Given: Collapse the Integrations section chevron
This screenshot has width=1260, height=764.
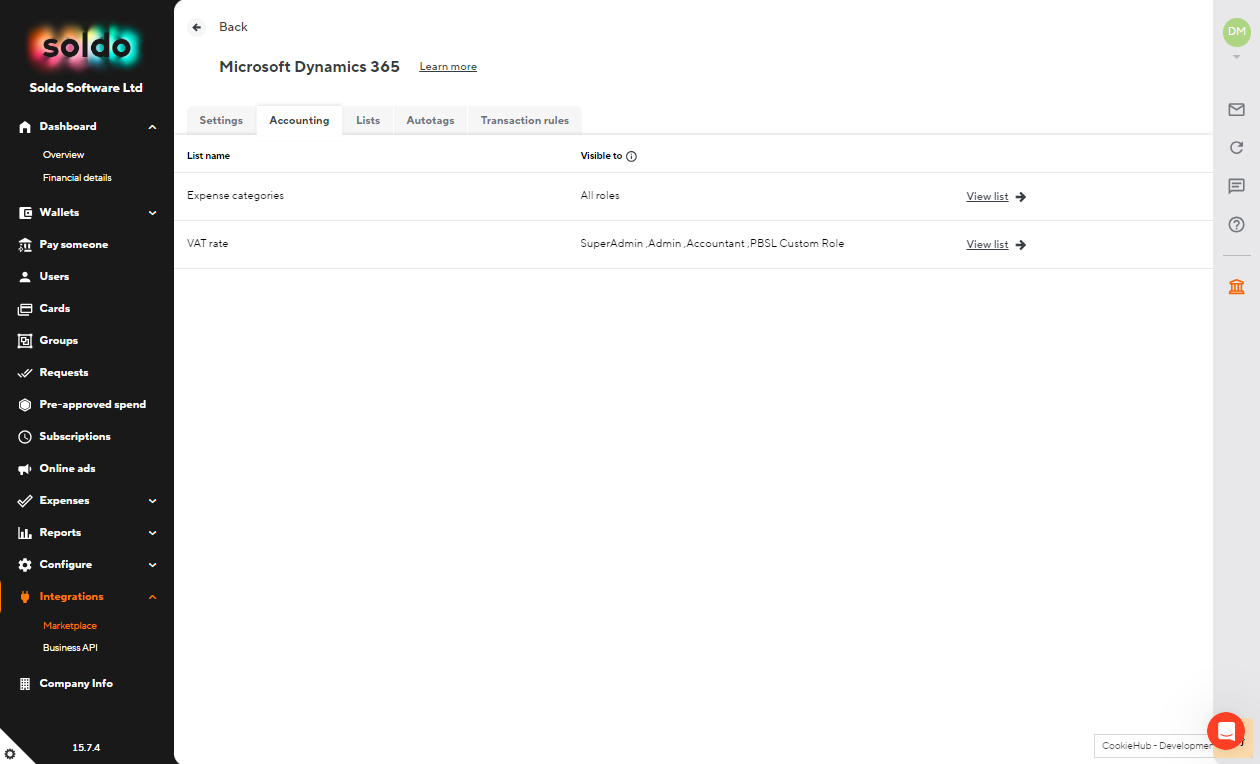Looking at the screenshot, I should click(x=152, y=597).
